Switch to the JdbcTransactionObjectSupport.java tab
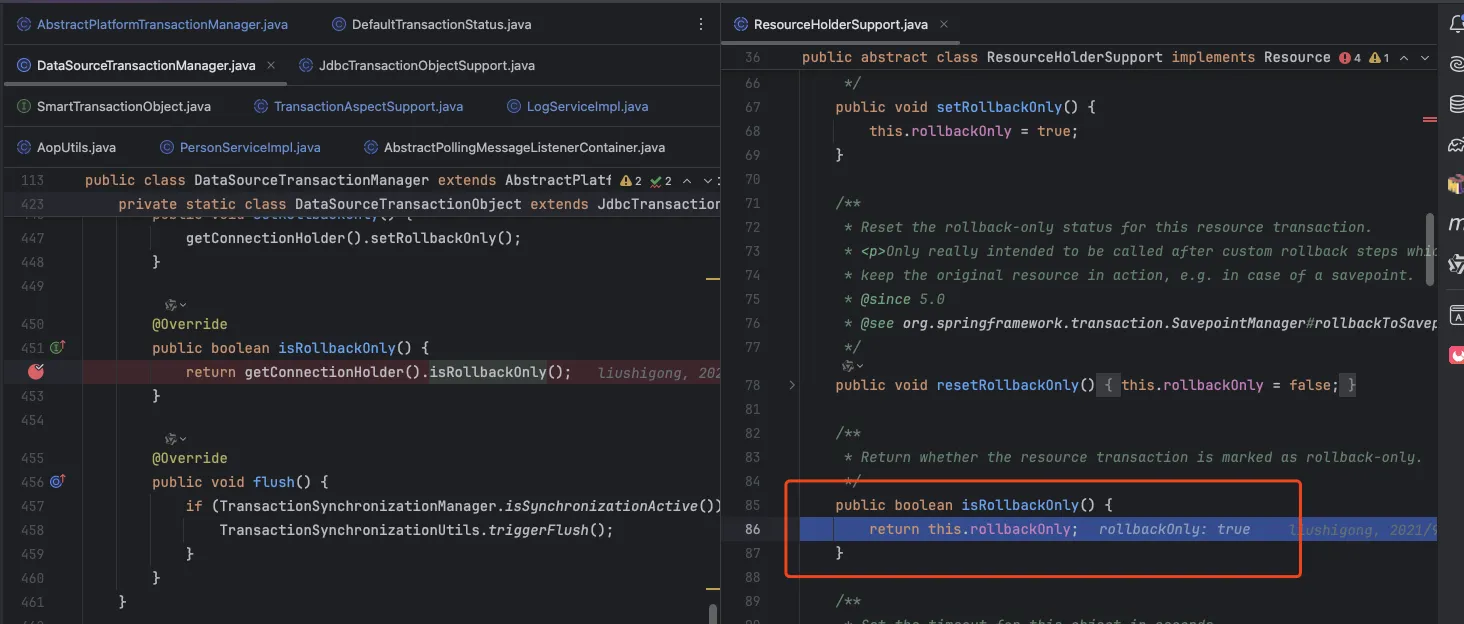The width and height of the screenshot is (1464, 624). coord(426,65)
